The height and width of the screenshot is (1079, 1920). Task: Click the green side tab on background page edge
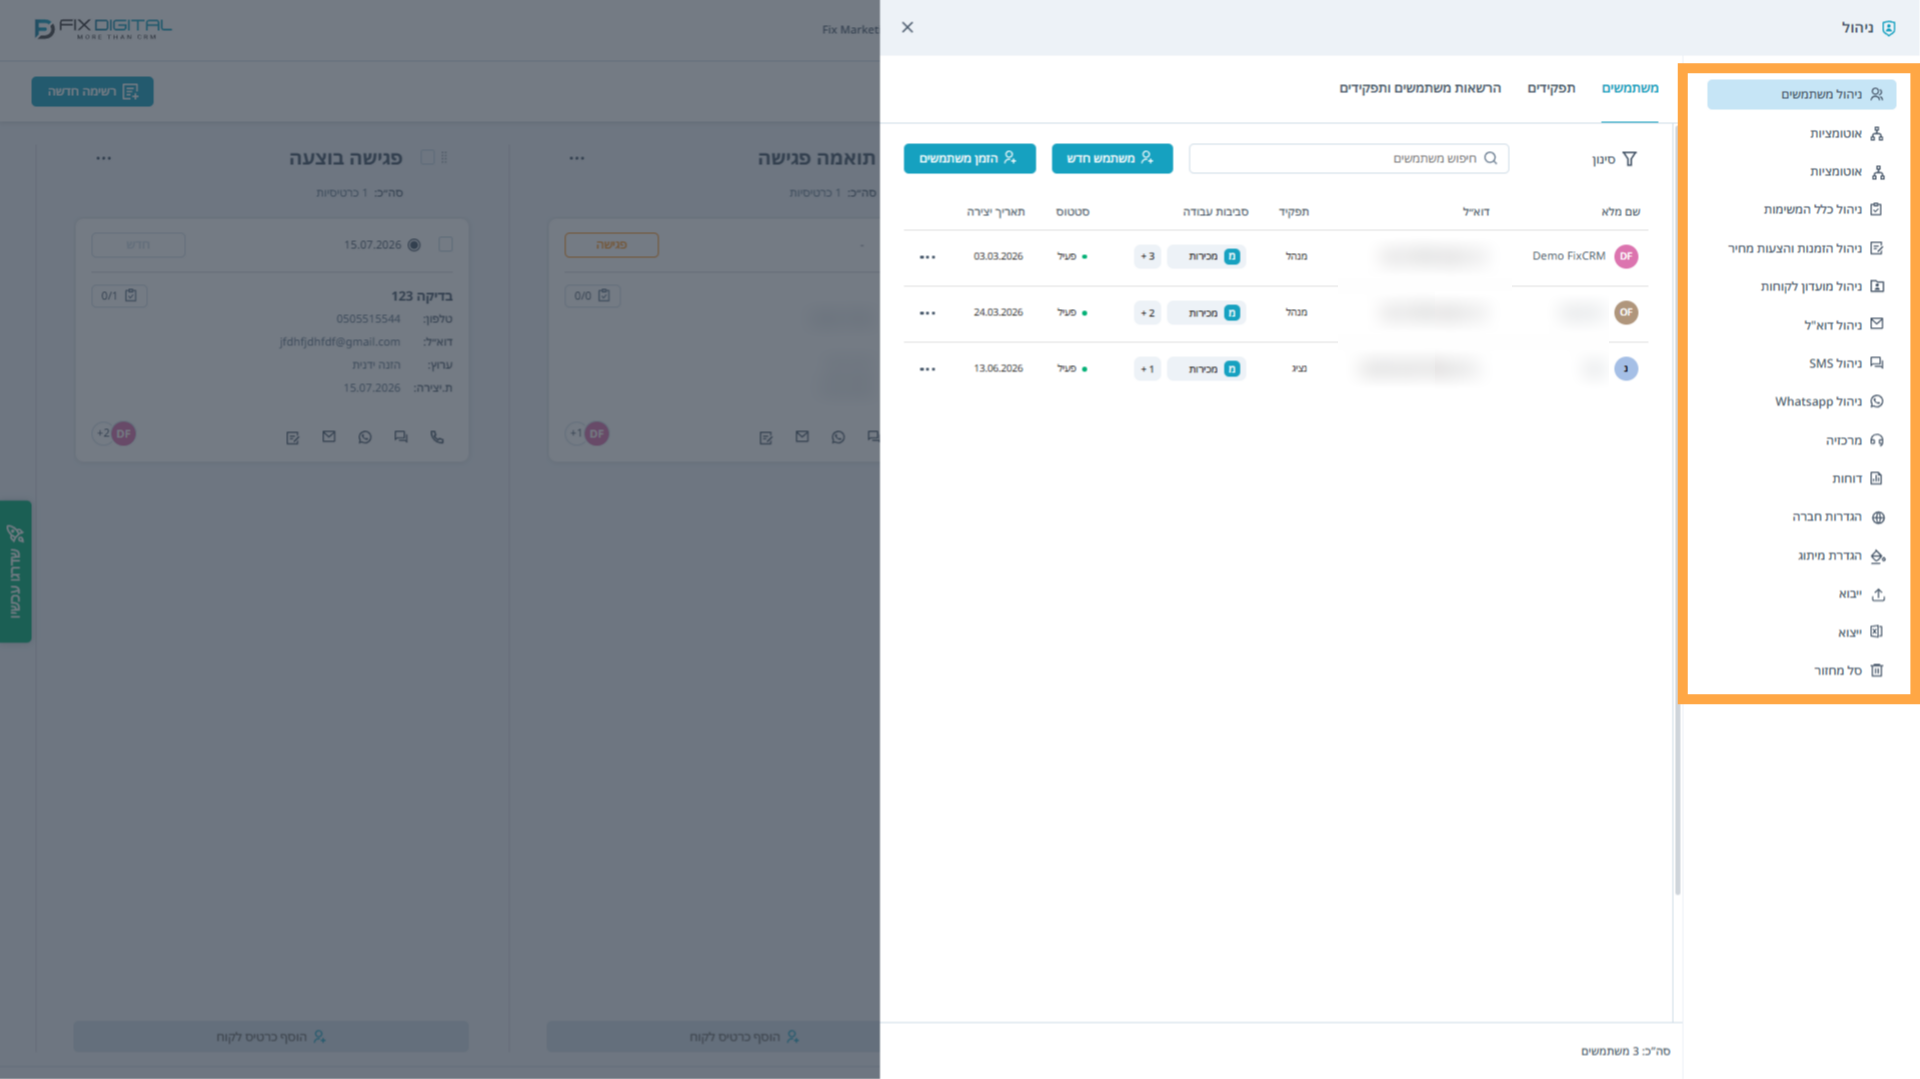click(x=15, y=571)
